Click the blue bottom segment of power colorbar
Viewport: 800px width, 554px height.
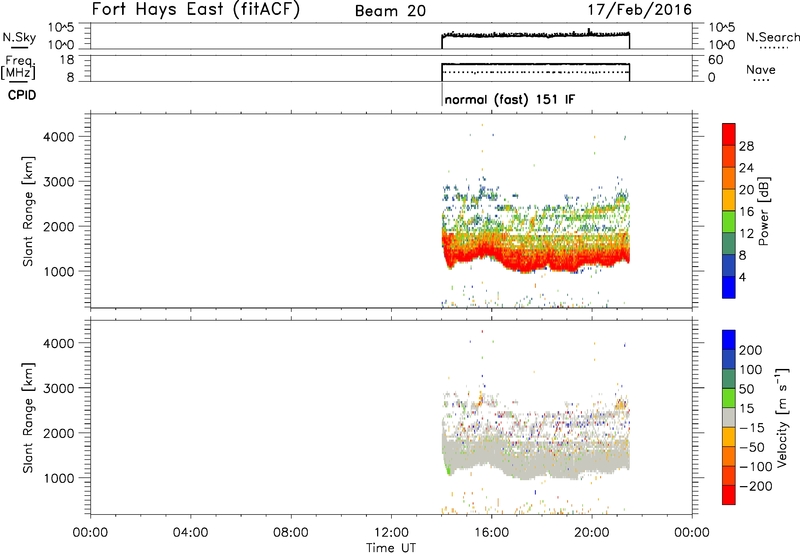(x=729, y=287)
